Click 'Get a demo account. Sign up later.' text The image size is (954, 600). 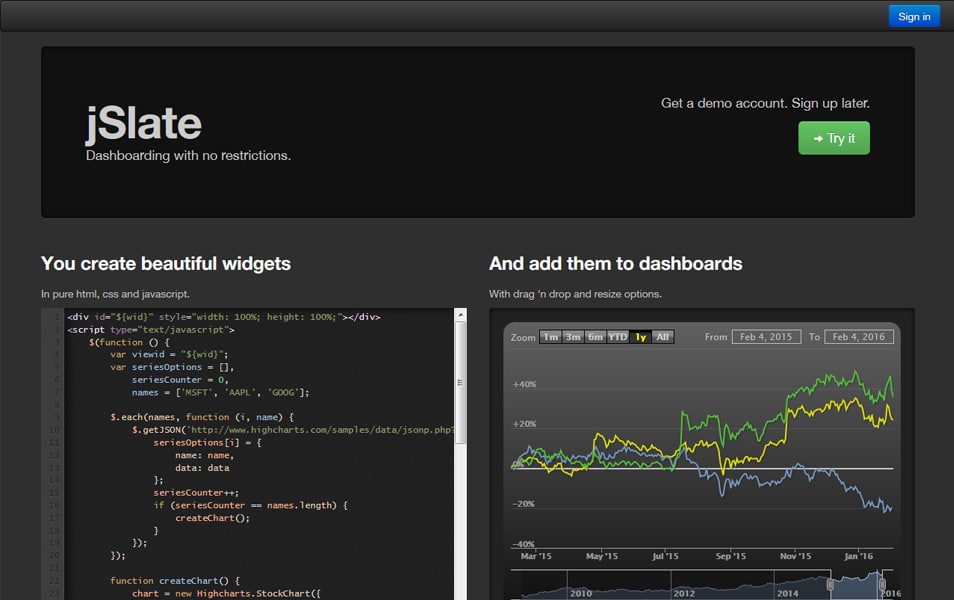(765, 103)
